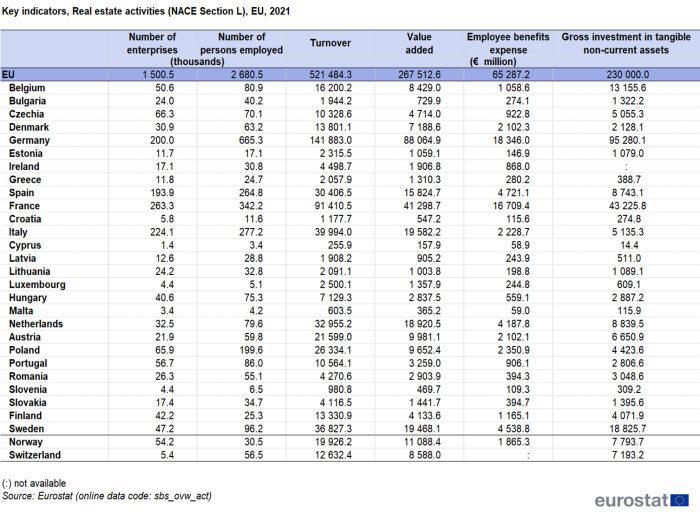Screen dimensions: 700x515
Task: Click Cyprus gross investment value 14.4
Action: (629, 245)
